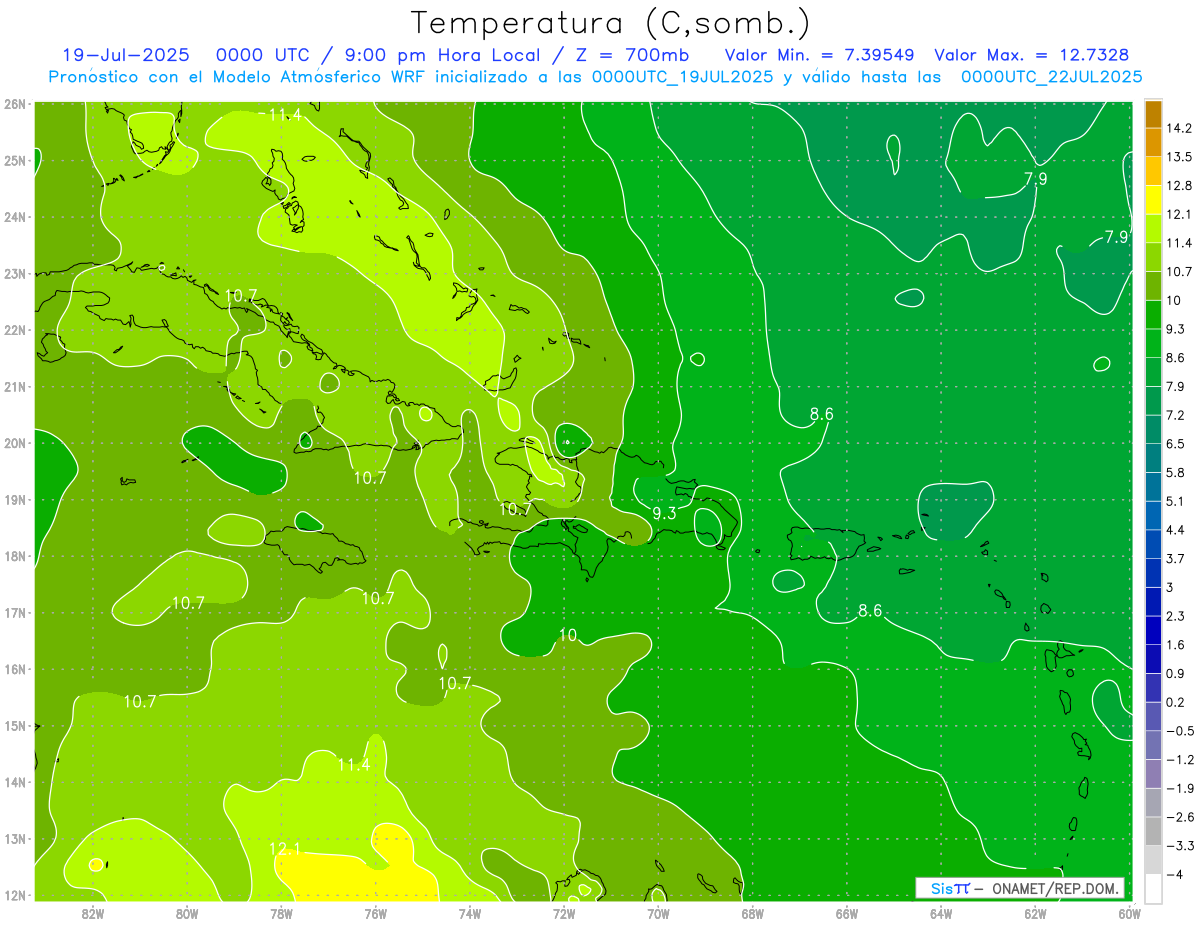Click the 66W longitude axis label

(x=847, y=913)
